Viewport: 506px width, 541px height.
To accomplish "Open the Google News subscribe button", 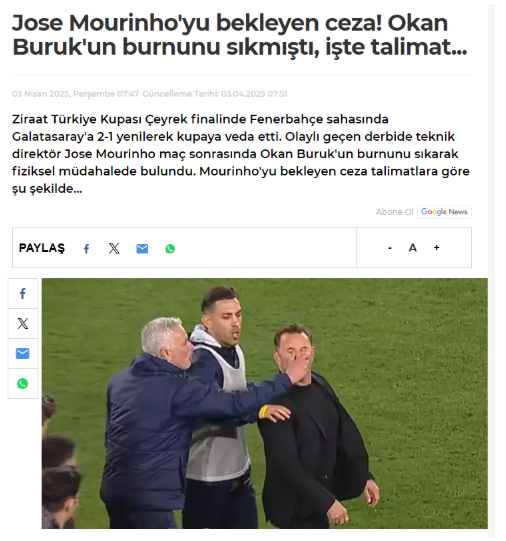I will coord(444,212).
